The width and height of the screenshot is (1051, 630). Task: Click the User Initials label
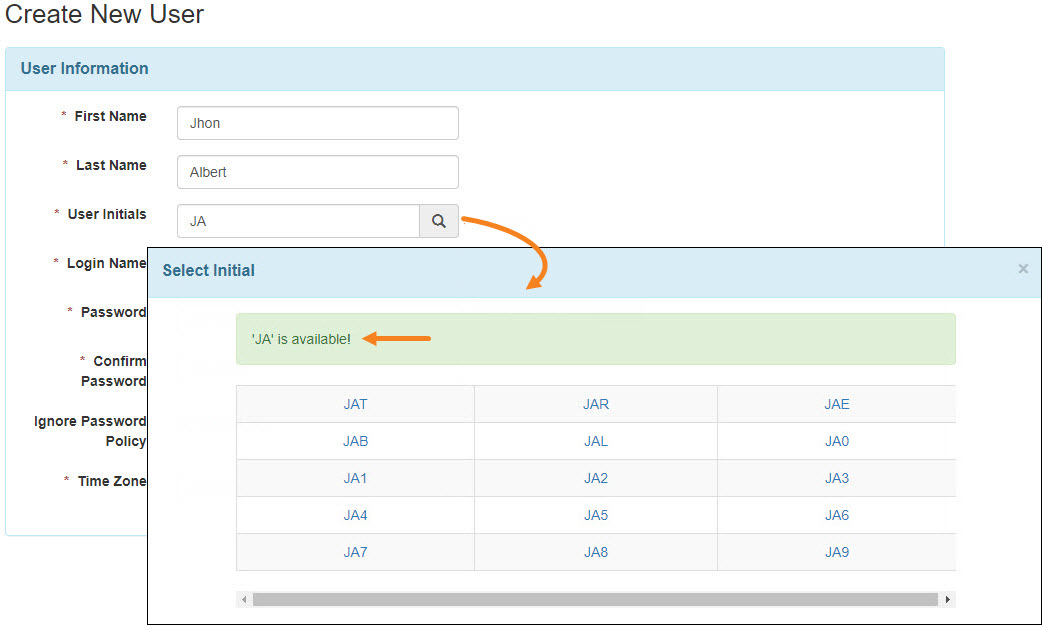pos(107,214)
